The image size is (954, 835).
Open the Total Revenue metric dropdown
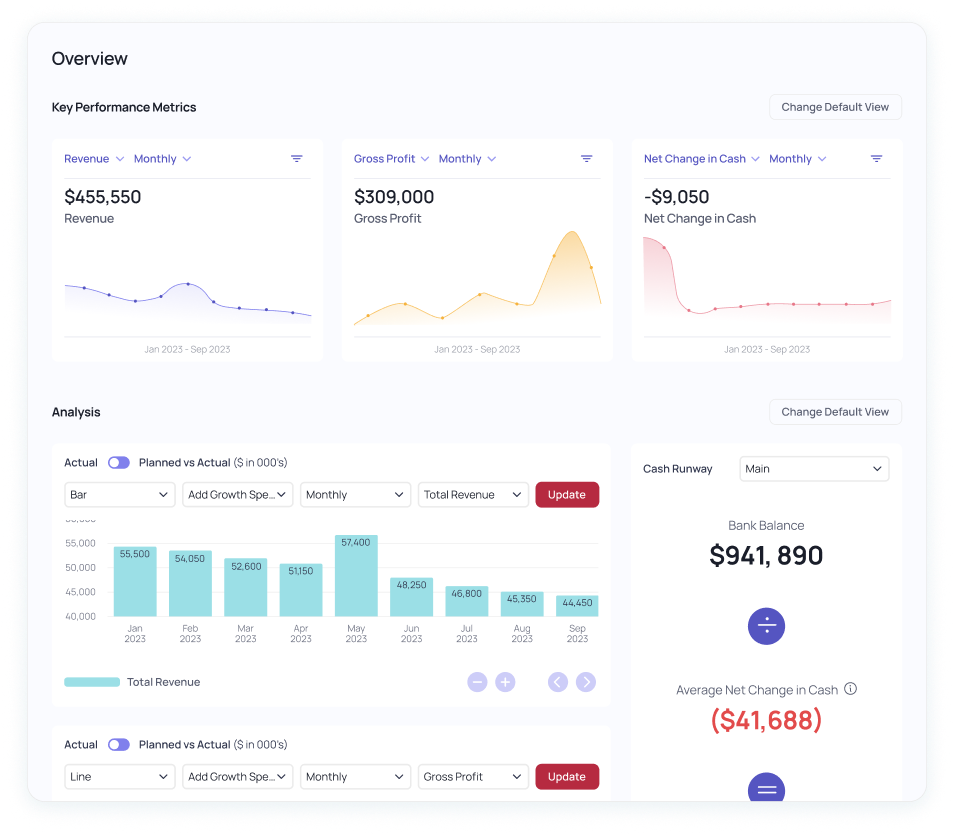pos(473,494)
